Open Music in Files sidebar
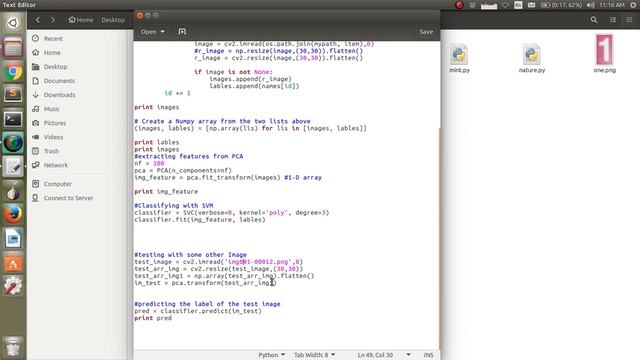The image size is (640, 360). tap(51, 109)
